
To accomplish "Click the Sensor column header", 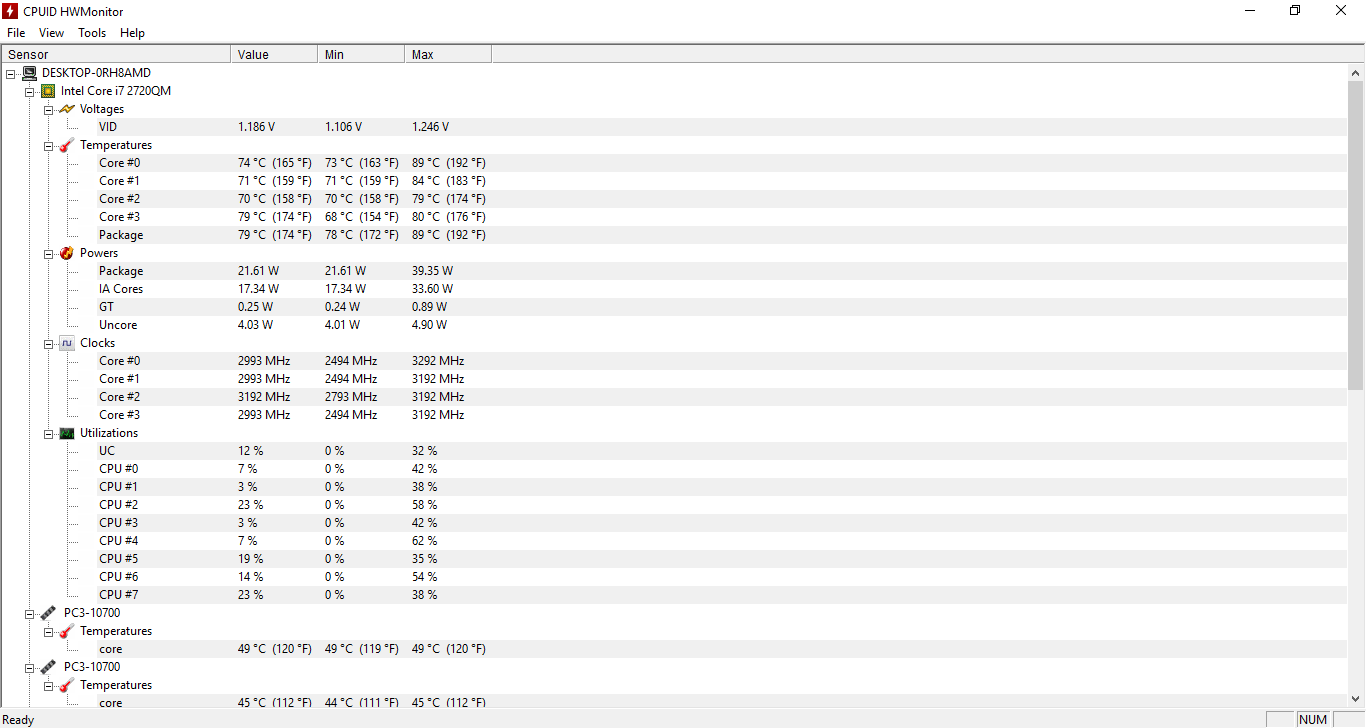I will [x=116, y=54].
